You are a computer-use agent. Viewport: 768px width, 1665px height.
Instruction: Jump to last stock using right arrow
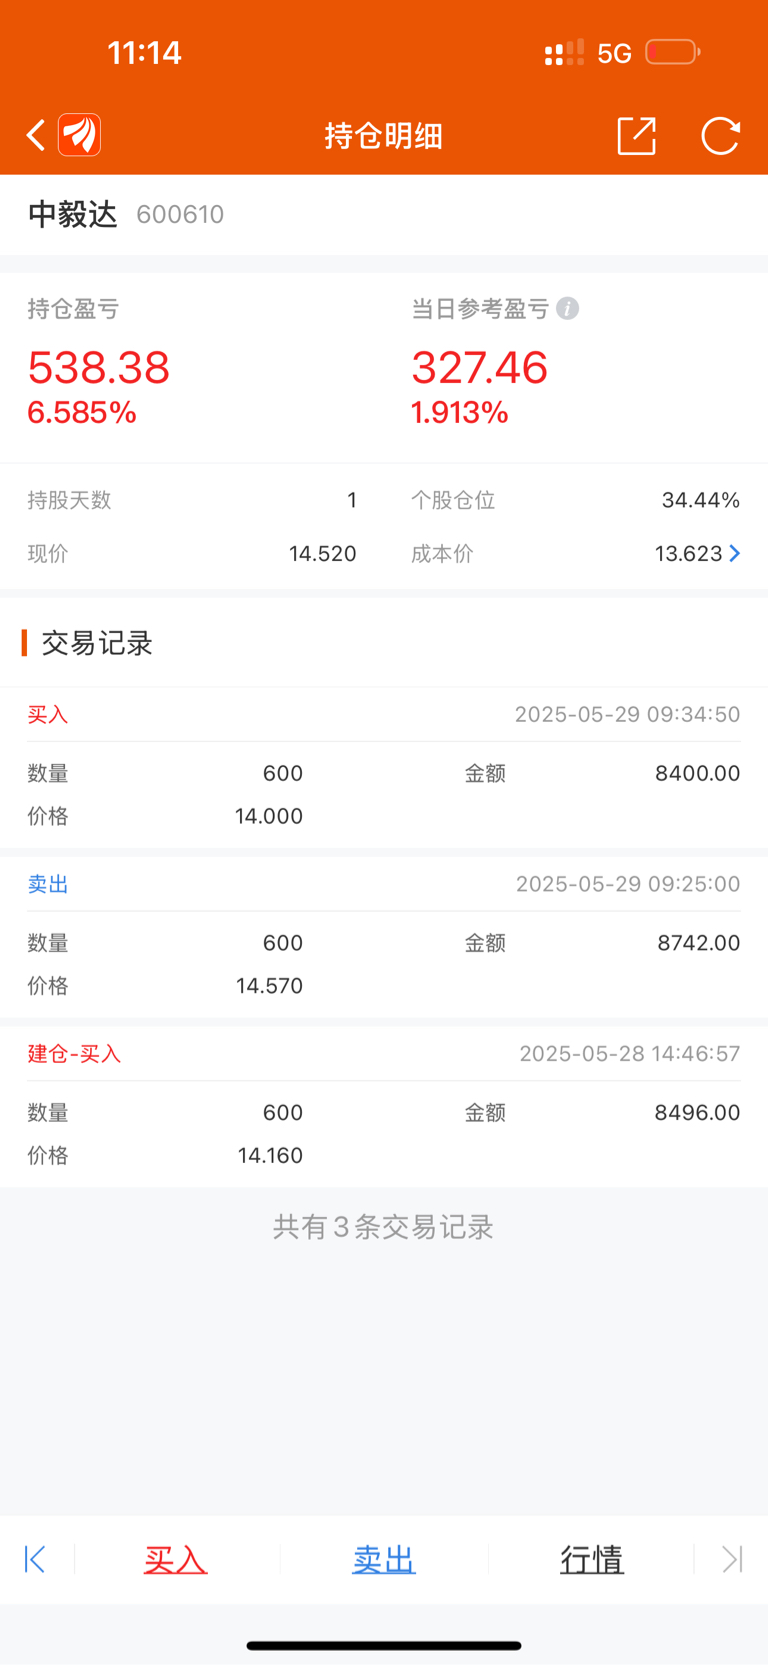click(x=732, y=1559)
